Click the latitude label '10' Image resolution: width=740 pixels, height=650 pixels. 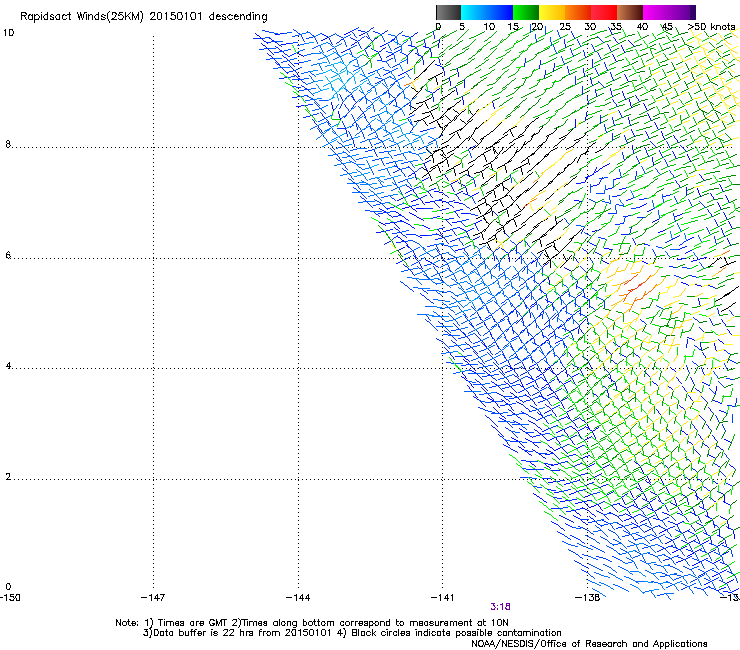point(8,33)
